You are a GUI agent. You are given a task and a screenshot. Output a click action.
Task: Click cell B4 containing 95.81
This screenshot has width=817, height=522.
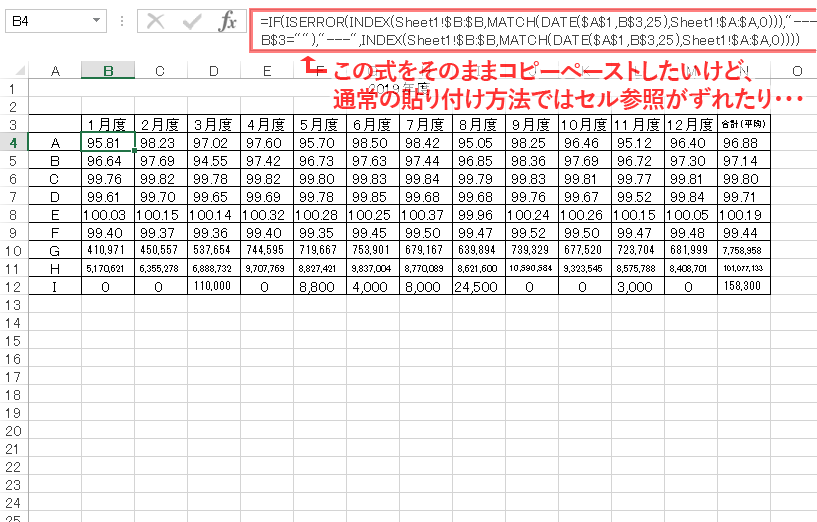pos(108,142)
